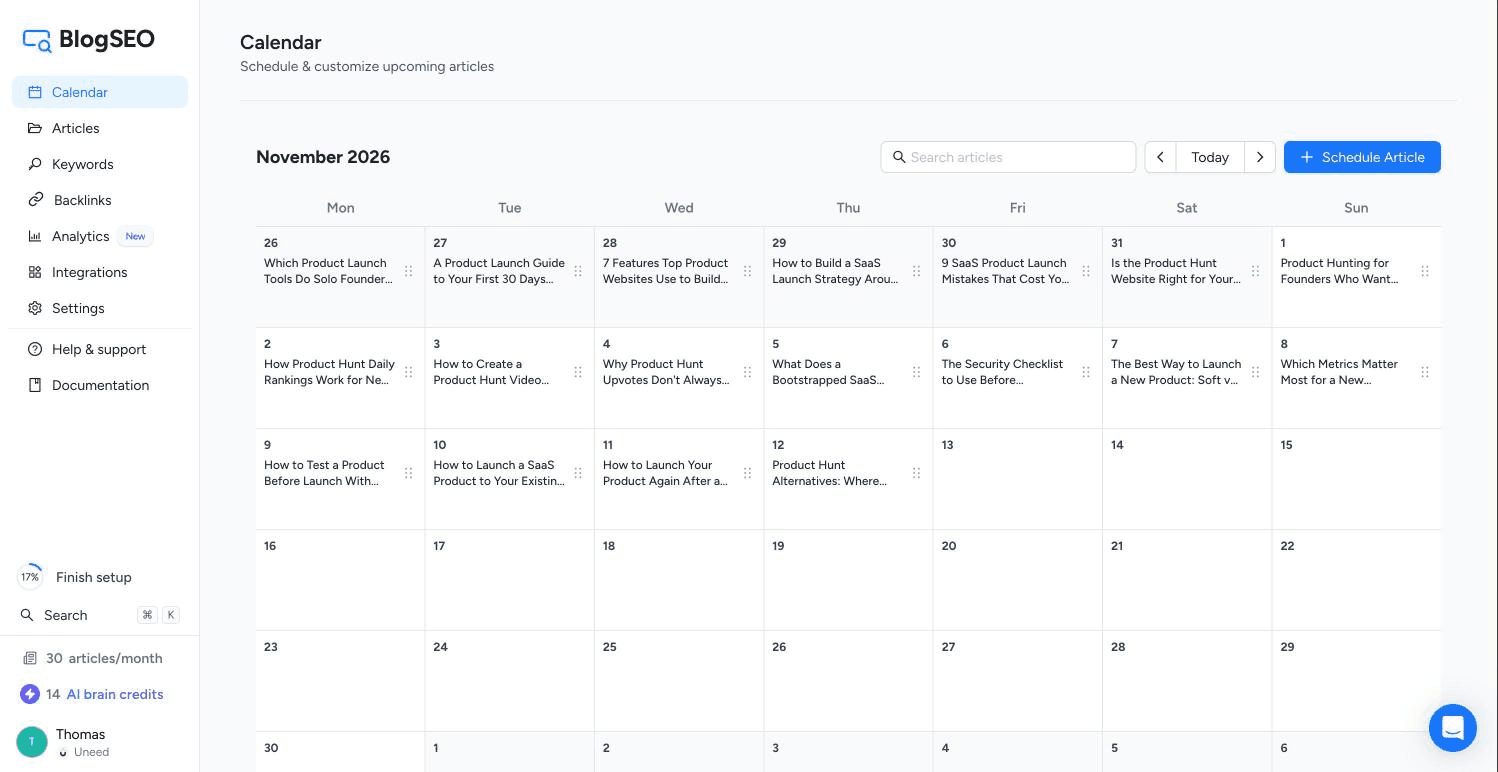Click the 17% setup progress ring
Image resolution: width=1498 pixels, height=772 pixels.
[30, 577]
